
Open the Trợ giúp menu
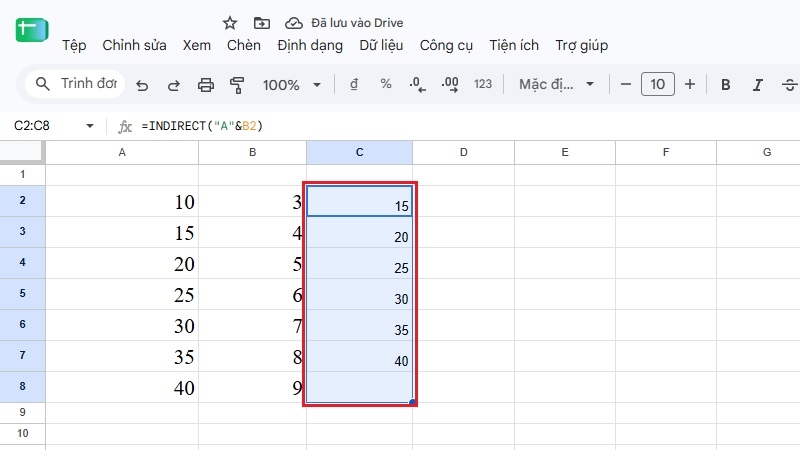582,45
